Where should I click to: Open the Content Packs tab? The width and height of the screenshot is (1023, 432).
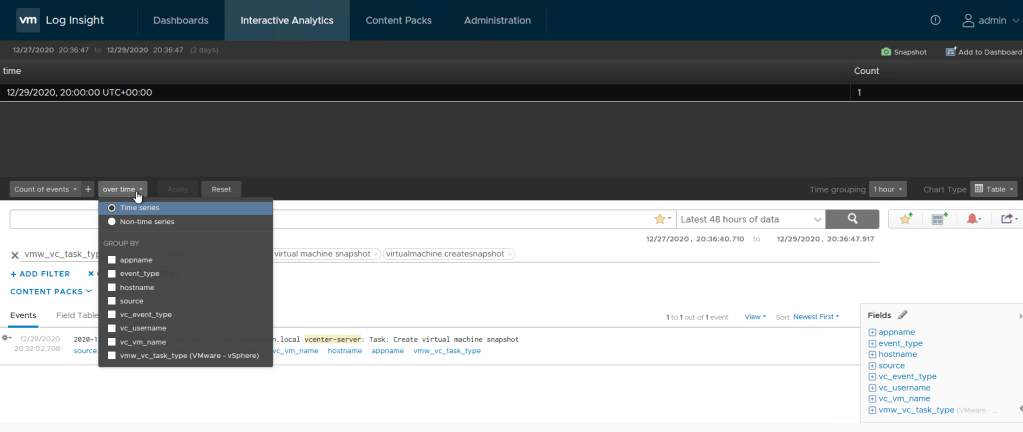(400, 20)
